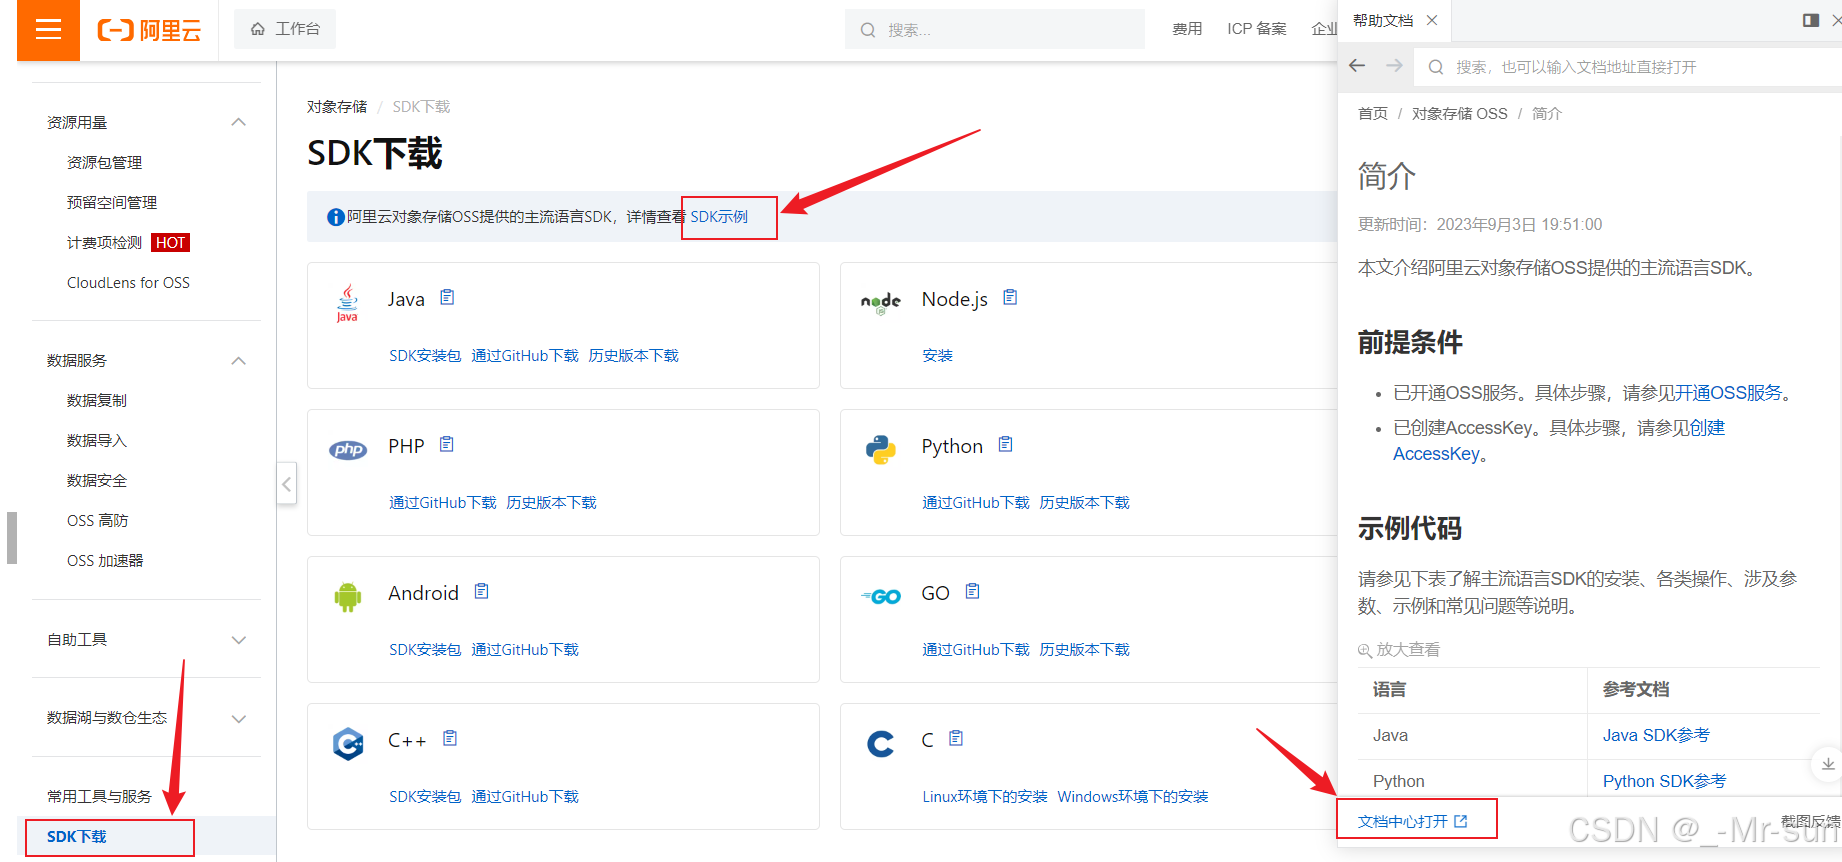
Task: Click the GO gopher logo
Action: coord(881,597)
